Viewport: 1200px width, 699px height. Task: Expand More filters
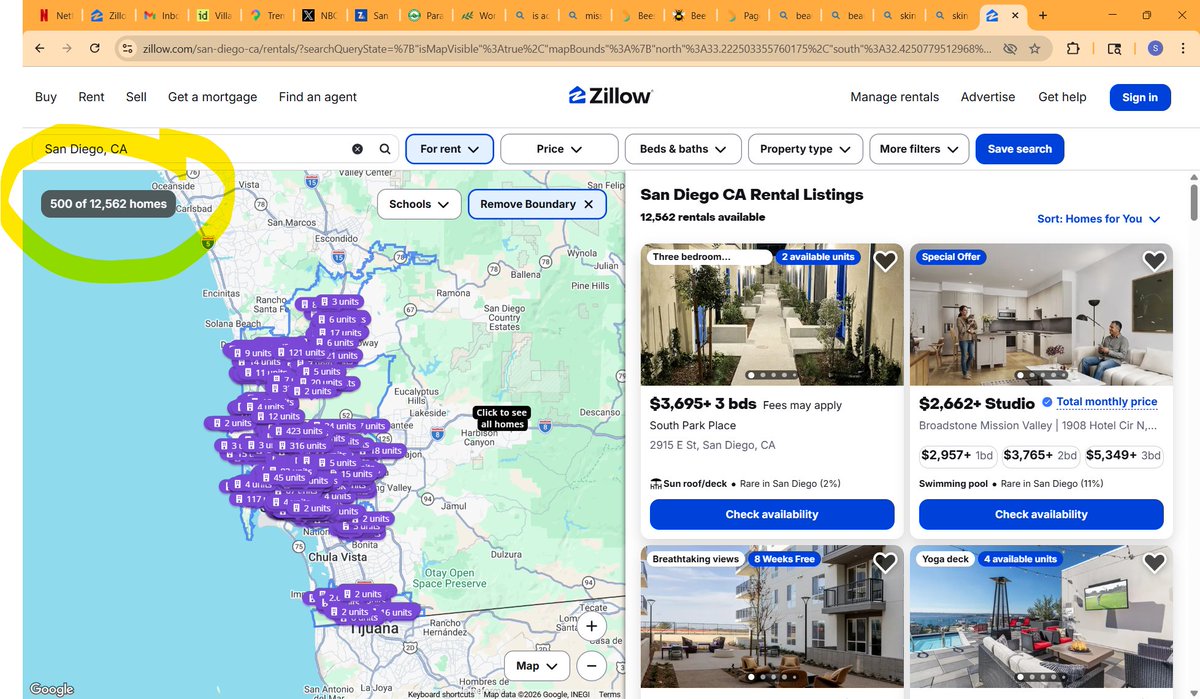(919, 149)
